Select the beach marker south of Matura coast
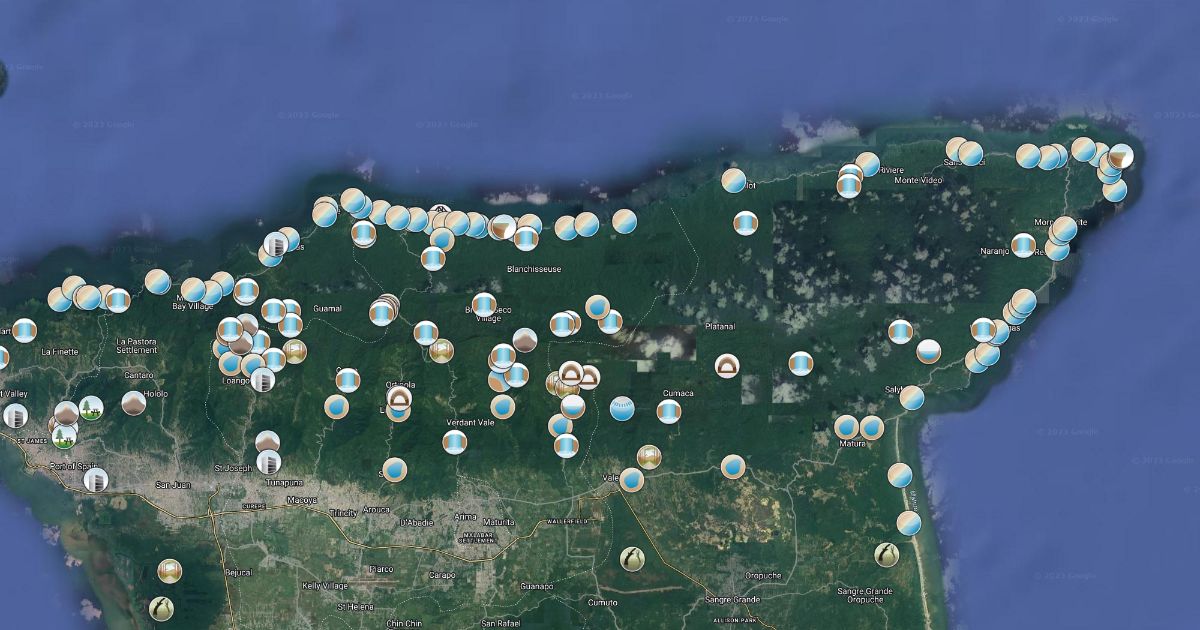Image resolution: width=1200 pixels, height=630 pixels. click(x=908, y=523)
